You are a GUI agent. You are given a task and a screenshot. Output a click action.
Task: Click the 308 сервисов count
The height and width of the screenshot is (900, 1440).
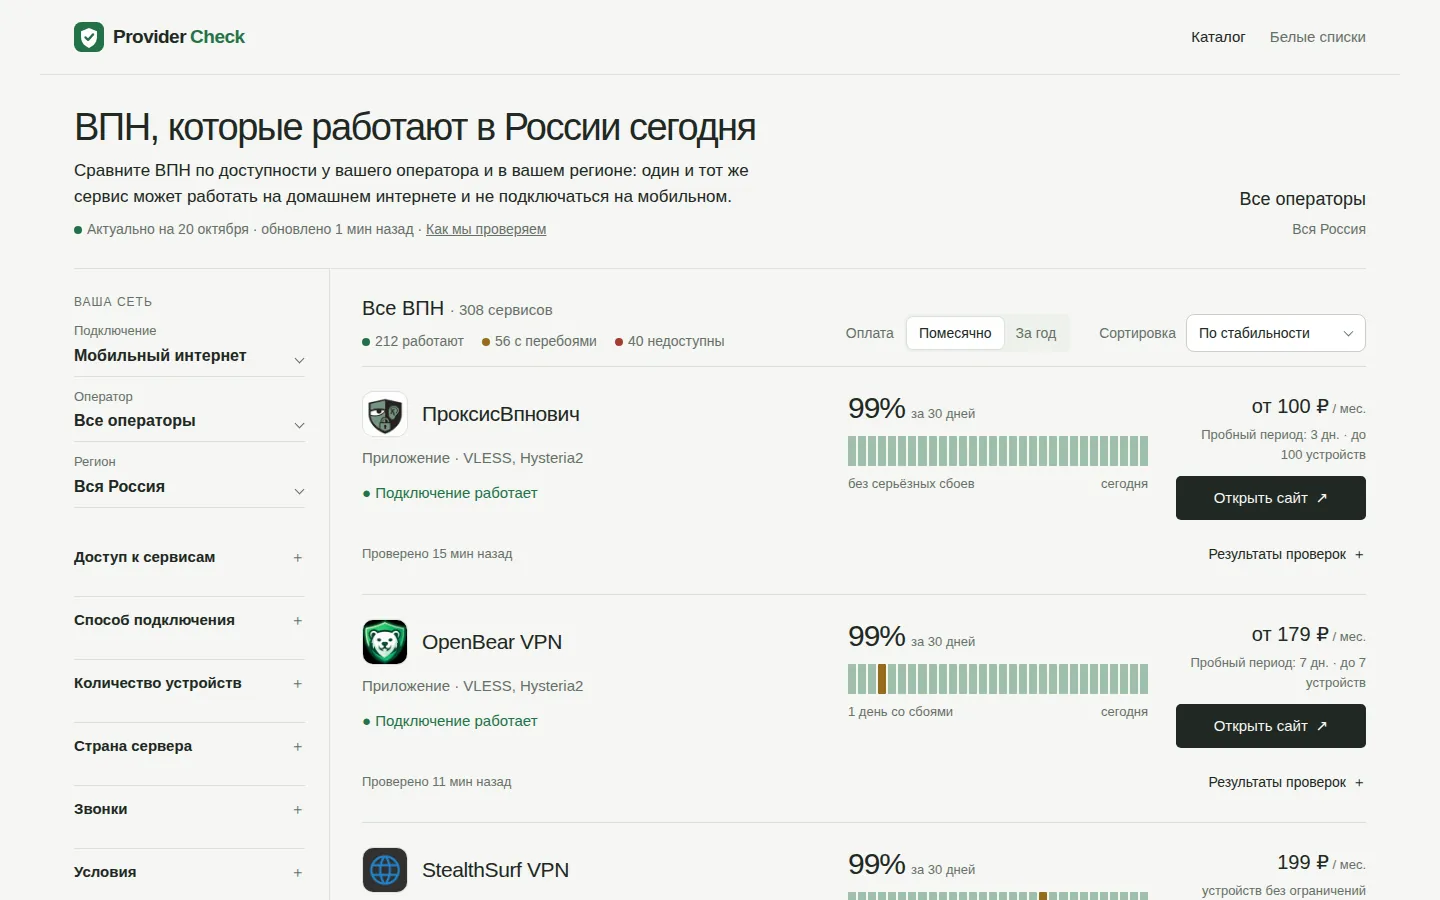(x=505, y=310)
